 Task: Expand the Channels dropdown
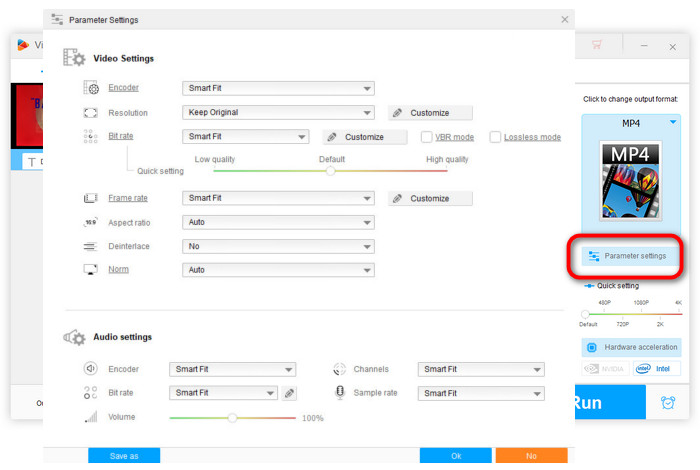[x=481, y=370]
